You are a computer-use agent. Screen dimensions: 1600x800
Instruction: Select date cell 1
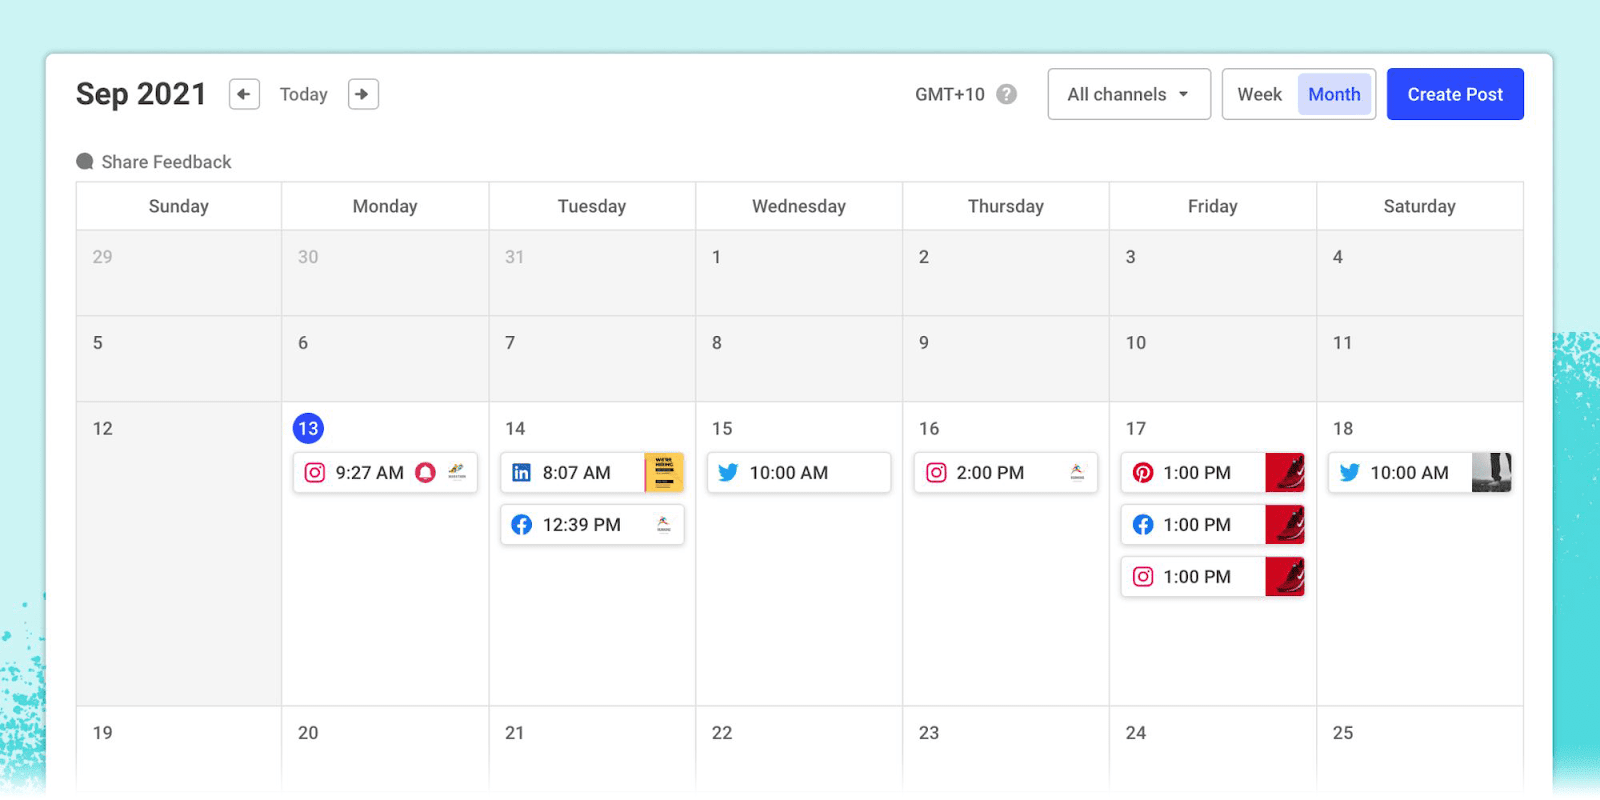799,273
